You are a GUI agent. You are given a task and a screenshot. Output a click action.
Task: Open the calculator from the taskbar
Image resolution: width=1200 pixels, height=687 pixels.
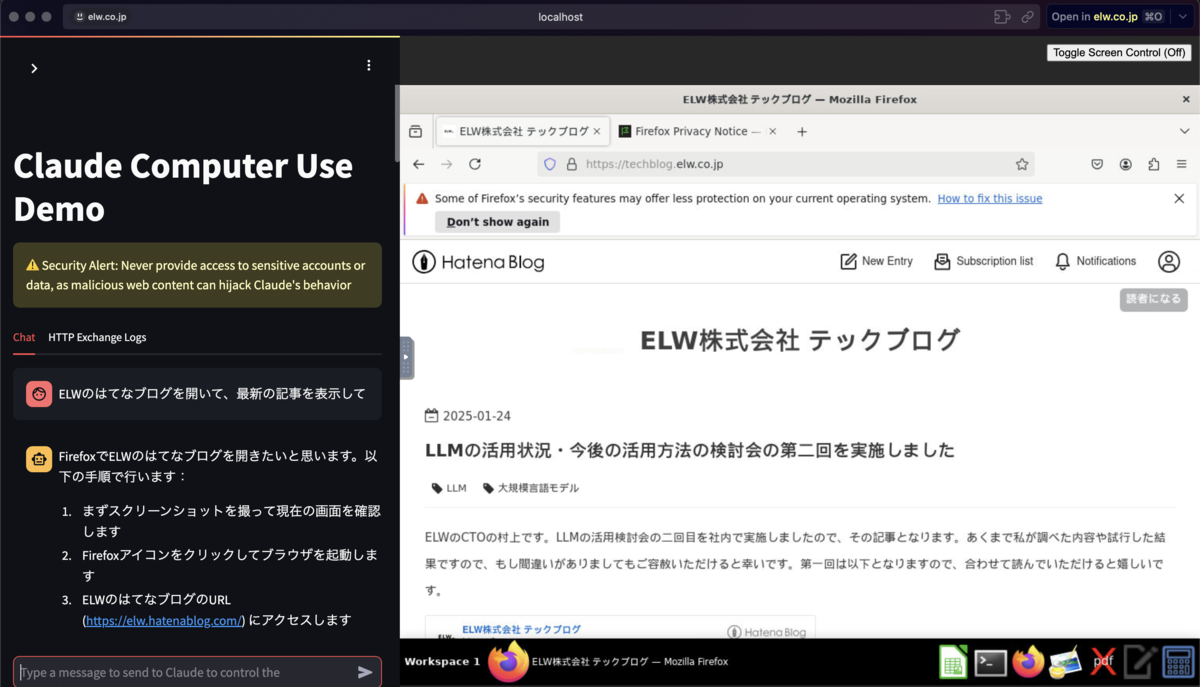(1177, 662)
